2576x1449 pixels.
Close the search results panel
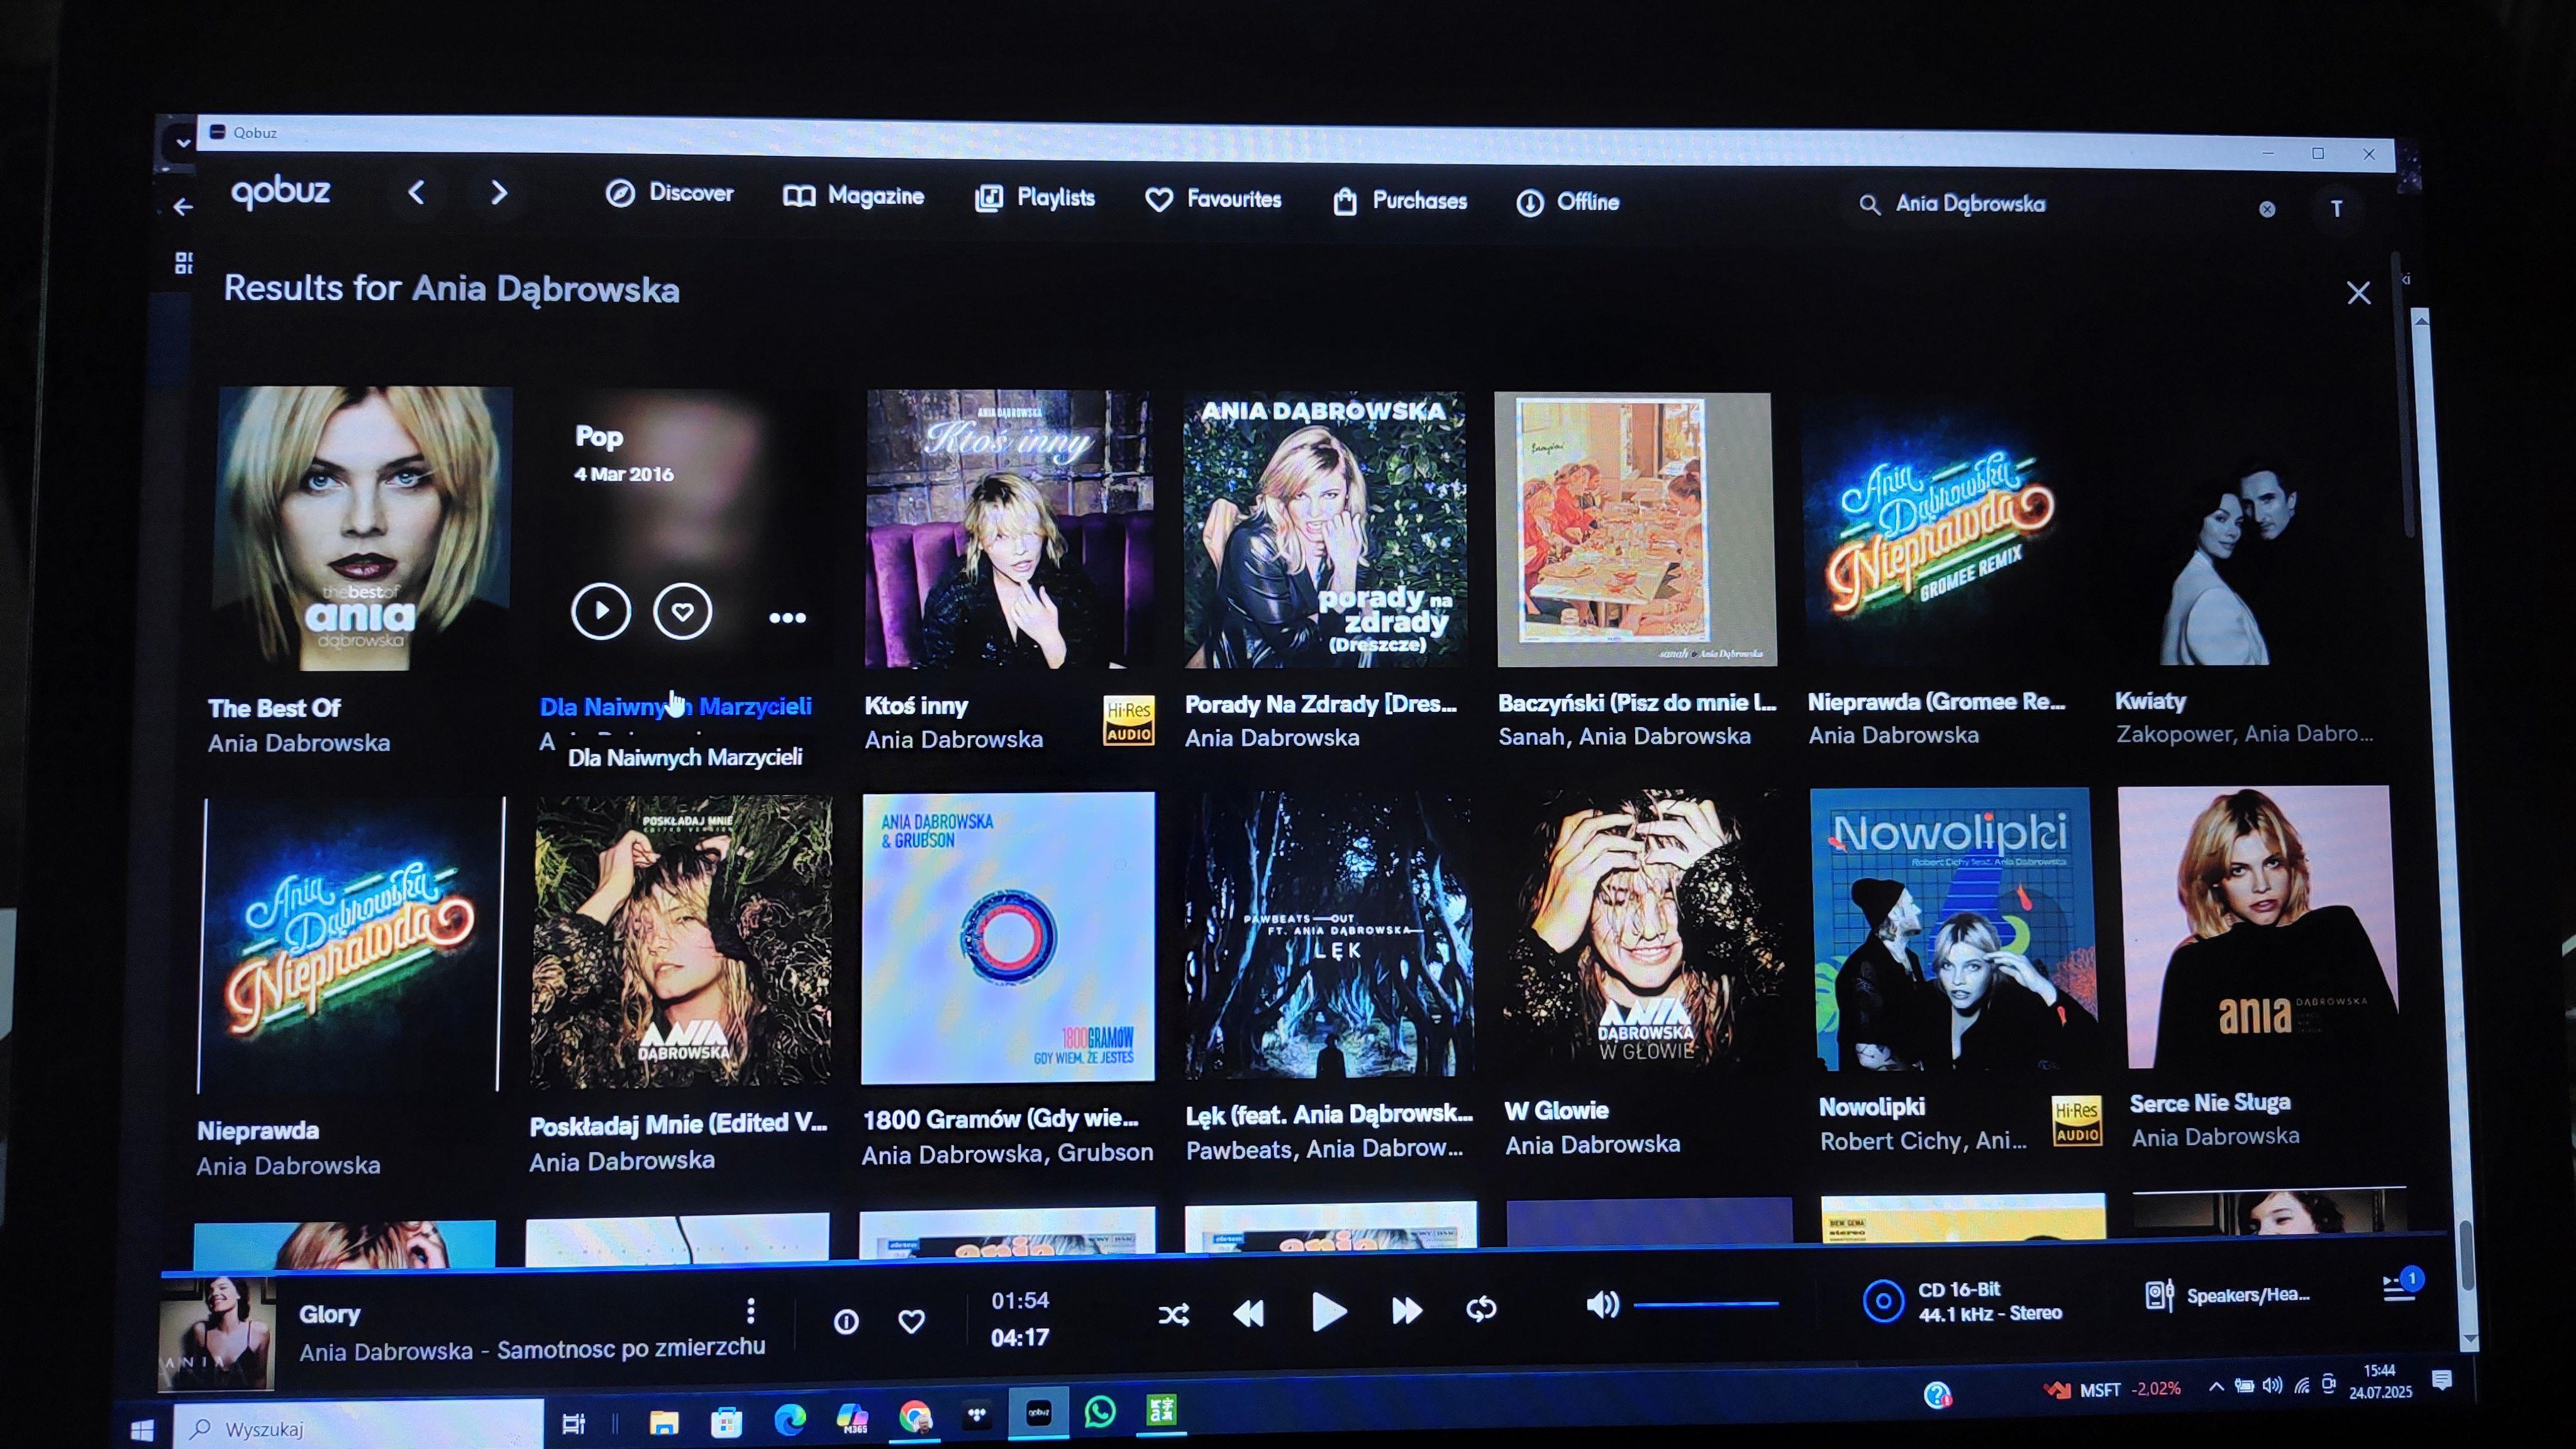pyautogui.click(x=2359, y=293)
